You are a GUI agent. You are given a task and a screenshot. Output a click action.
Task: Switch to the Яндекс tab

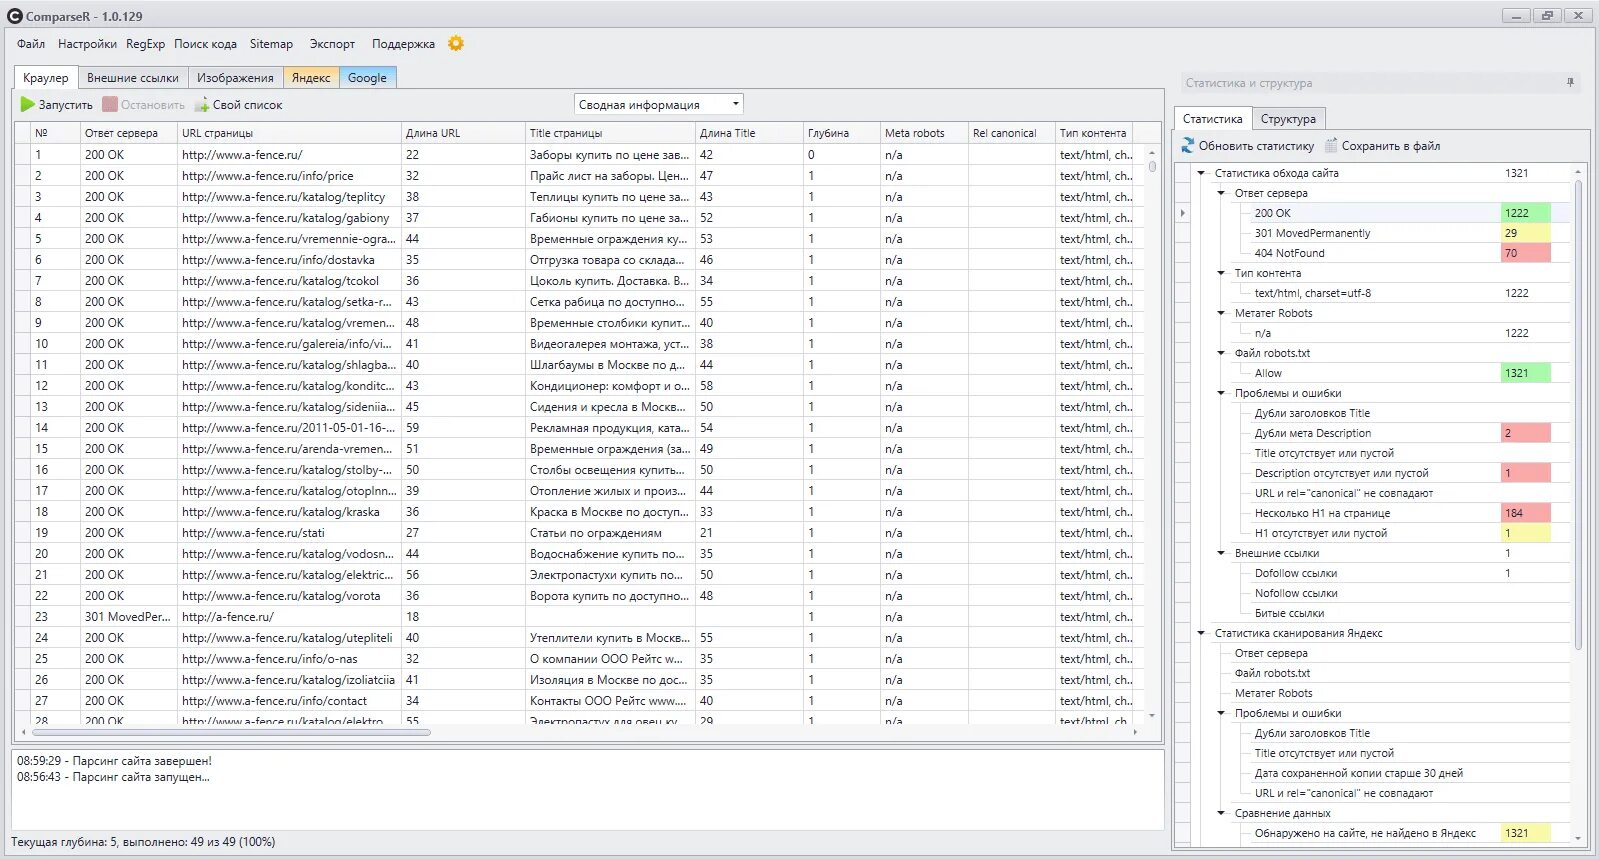pyautogui.click(x=311, y=77)
